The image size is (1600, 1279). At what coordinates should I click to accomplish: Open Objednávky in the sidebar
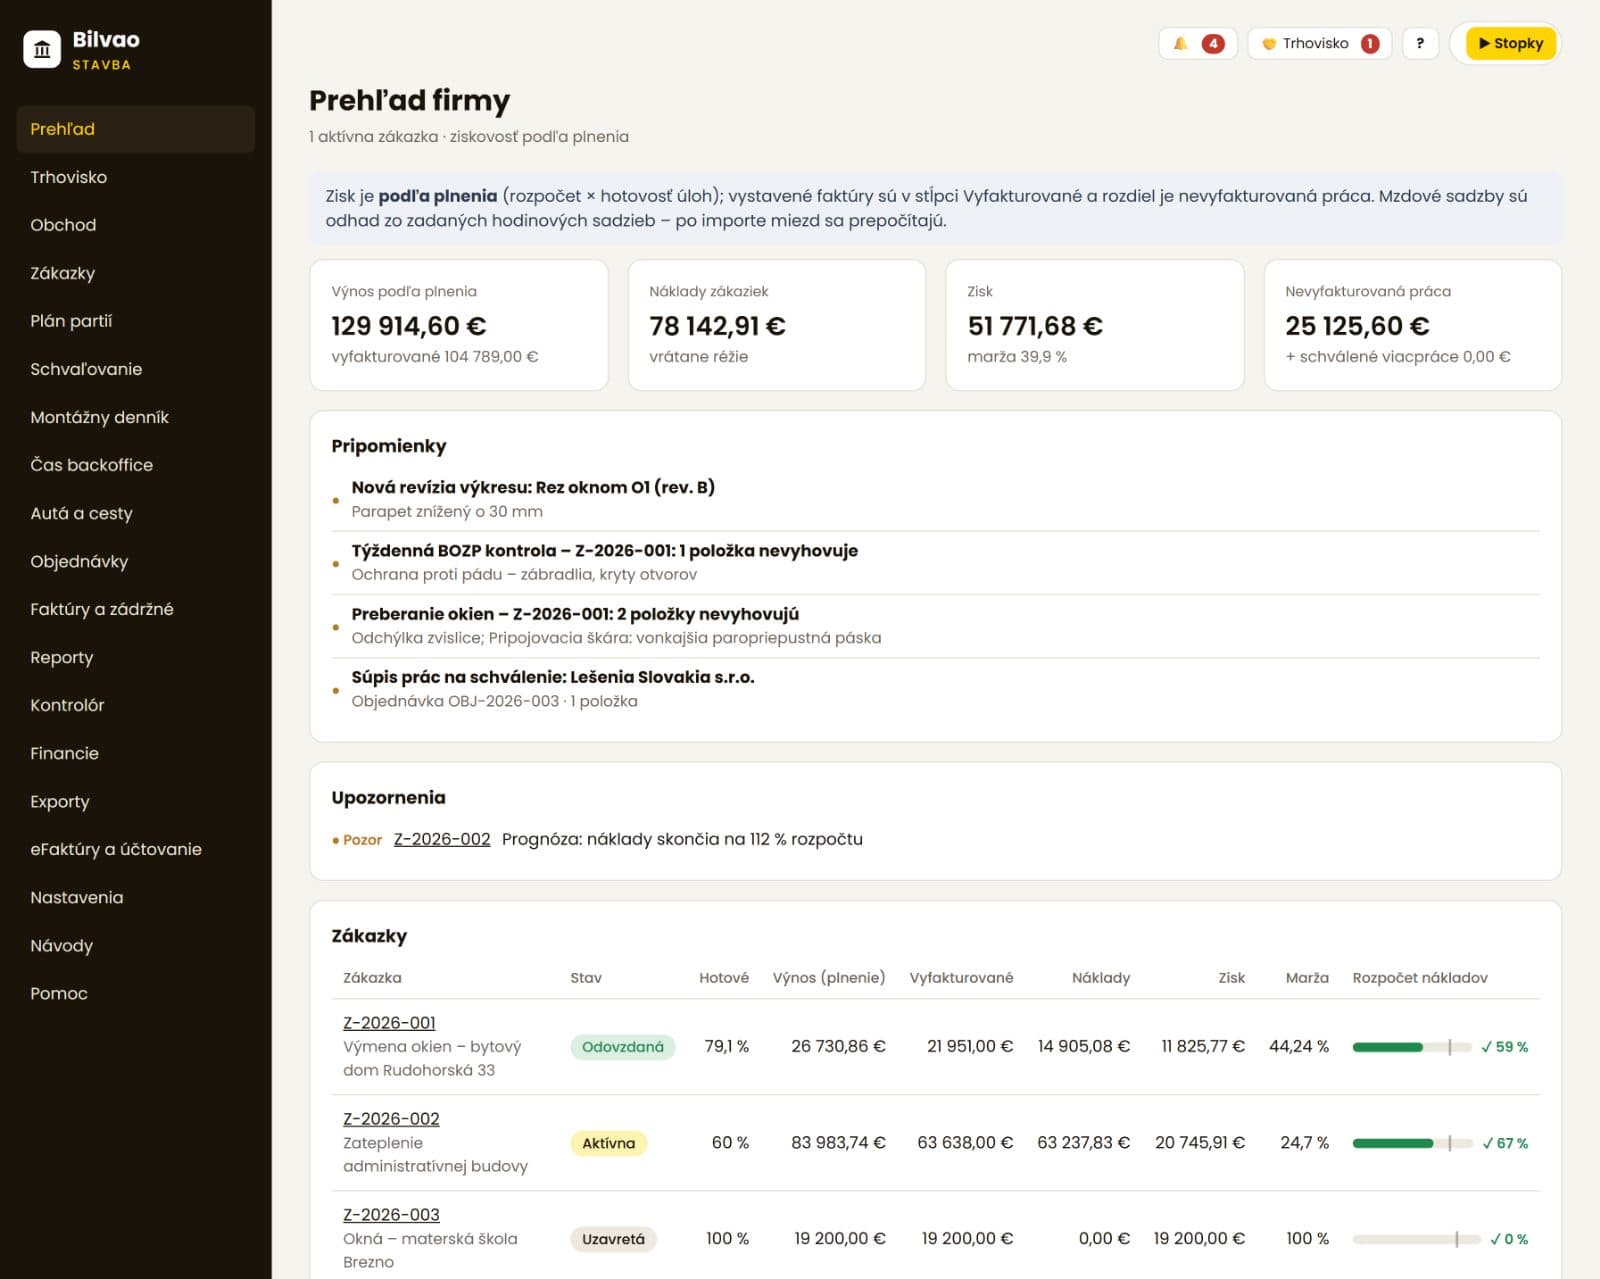pos(135,561)
